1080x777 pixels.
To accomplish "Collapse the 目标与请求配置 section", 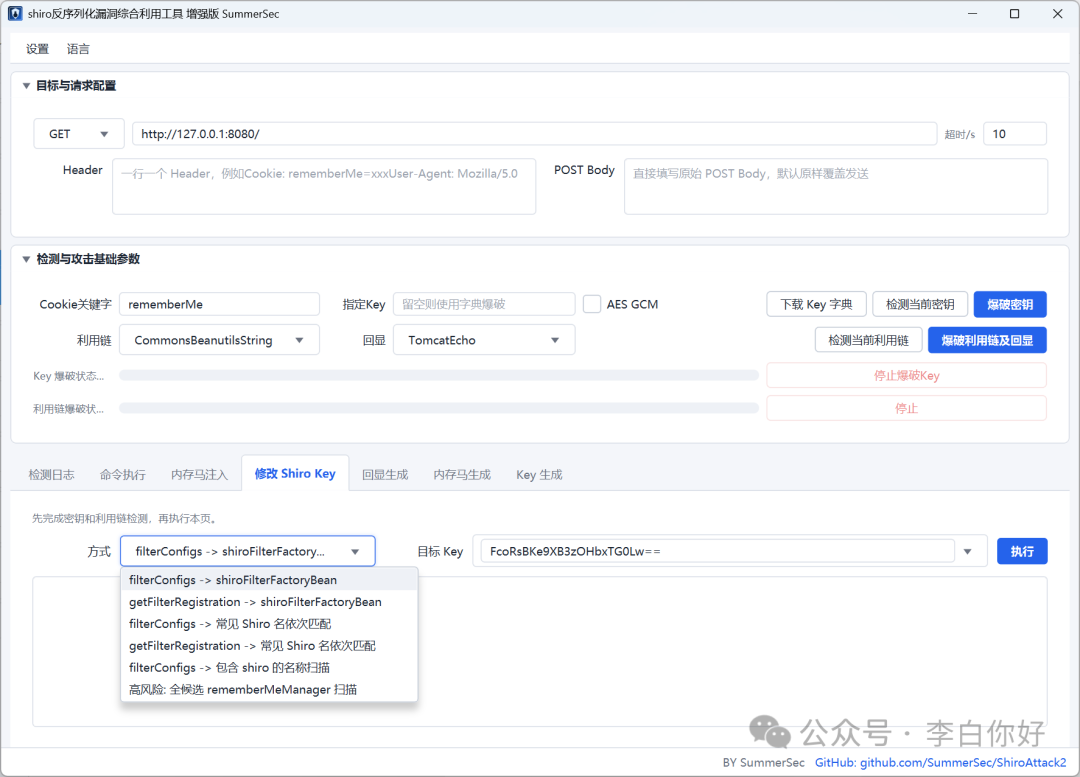I will (26, 85).
